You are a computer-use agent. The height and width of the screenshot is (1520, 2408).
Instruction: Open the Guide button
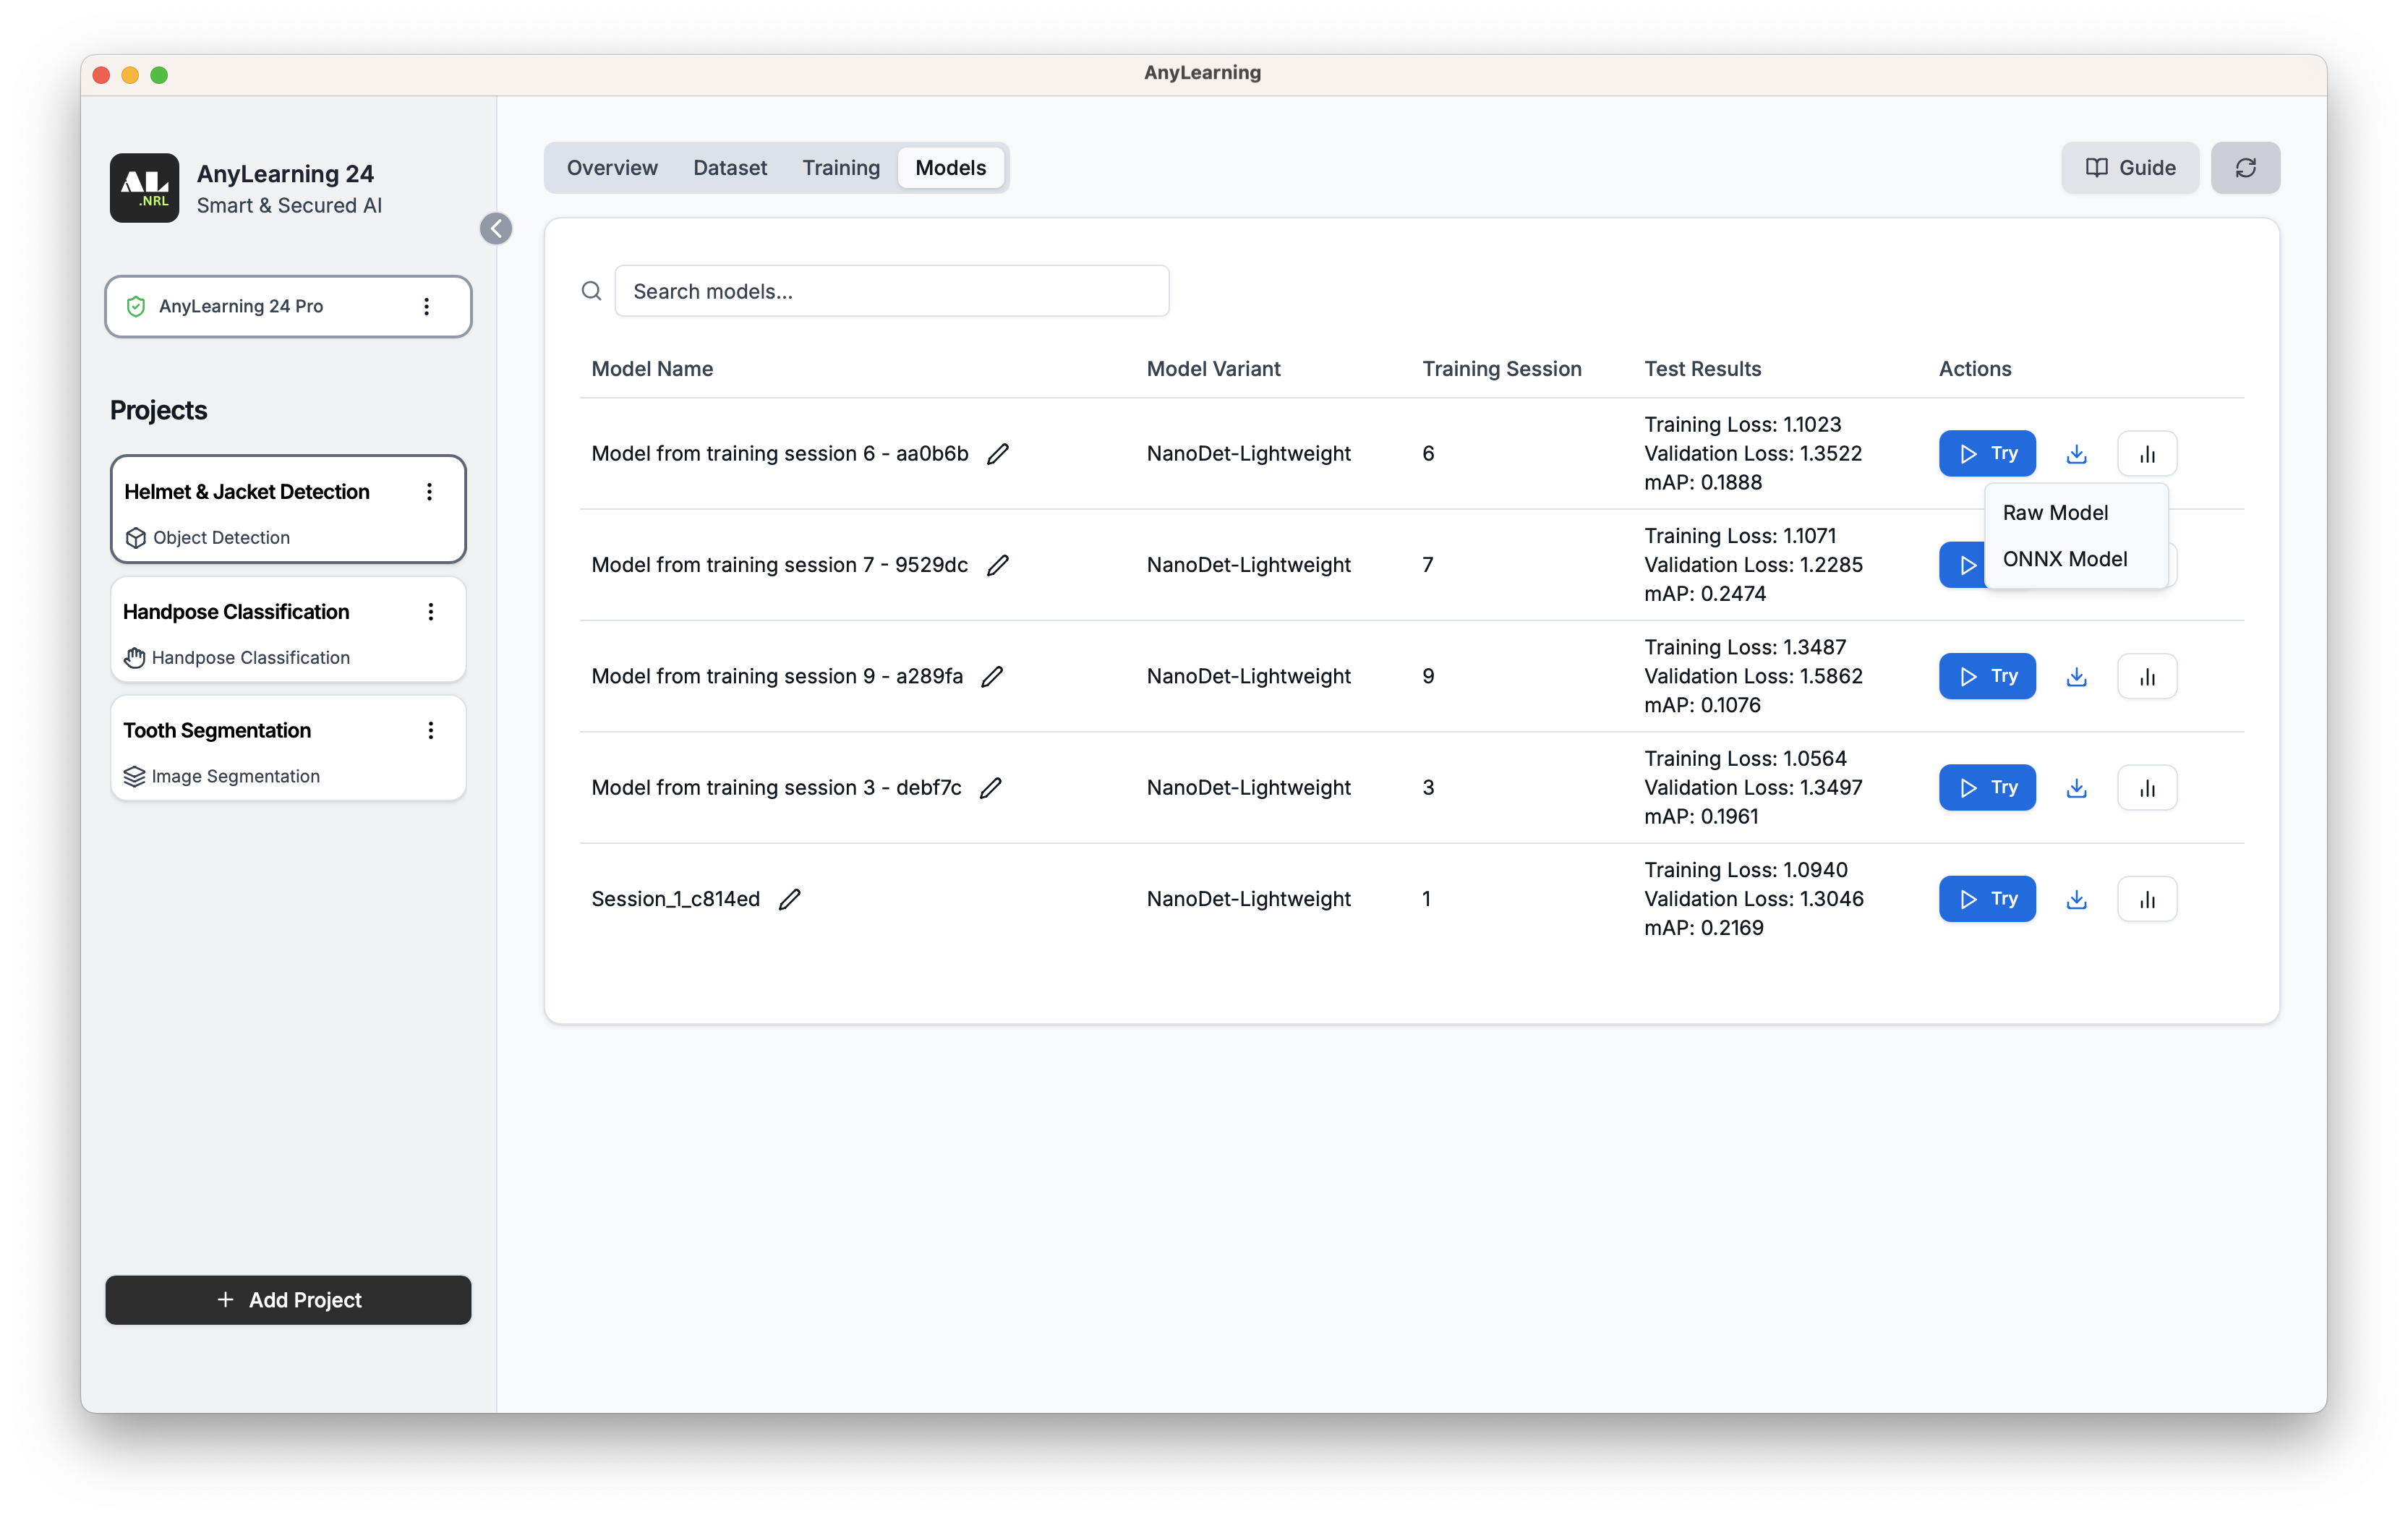pyautogui.click(x=2129, y=168)
